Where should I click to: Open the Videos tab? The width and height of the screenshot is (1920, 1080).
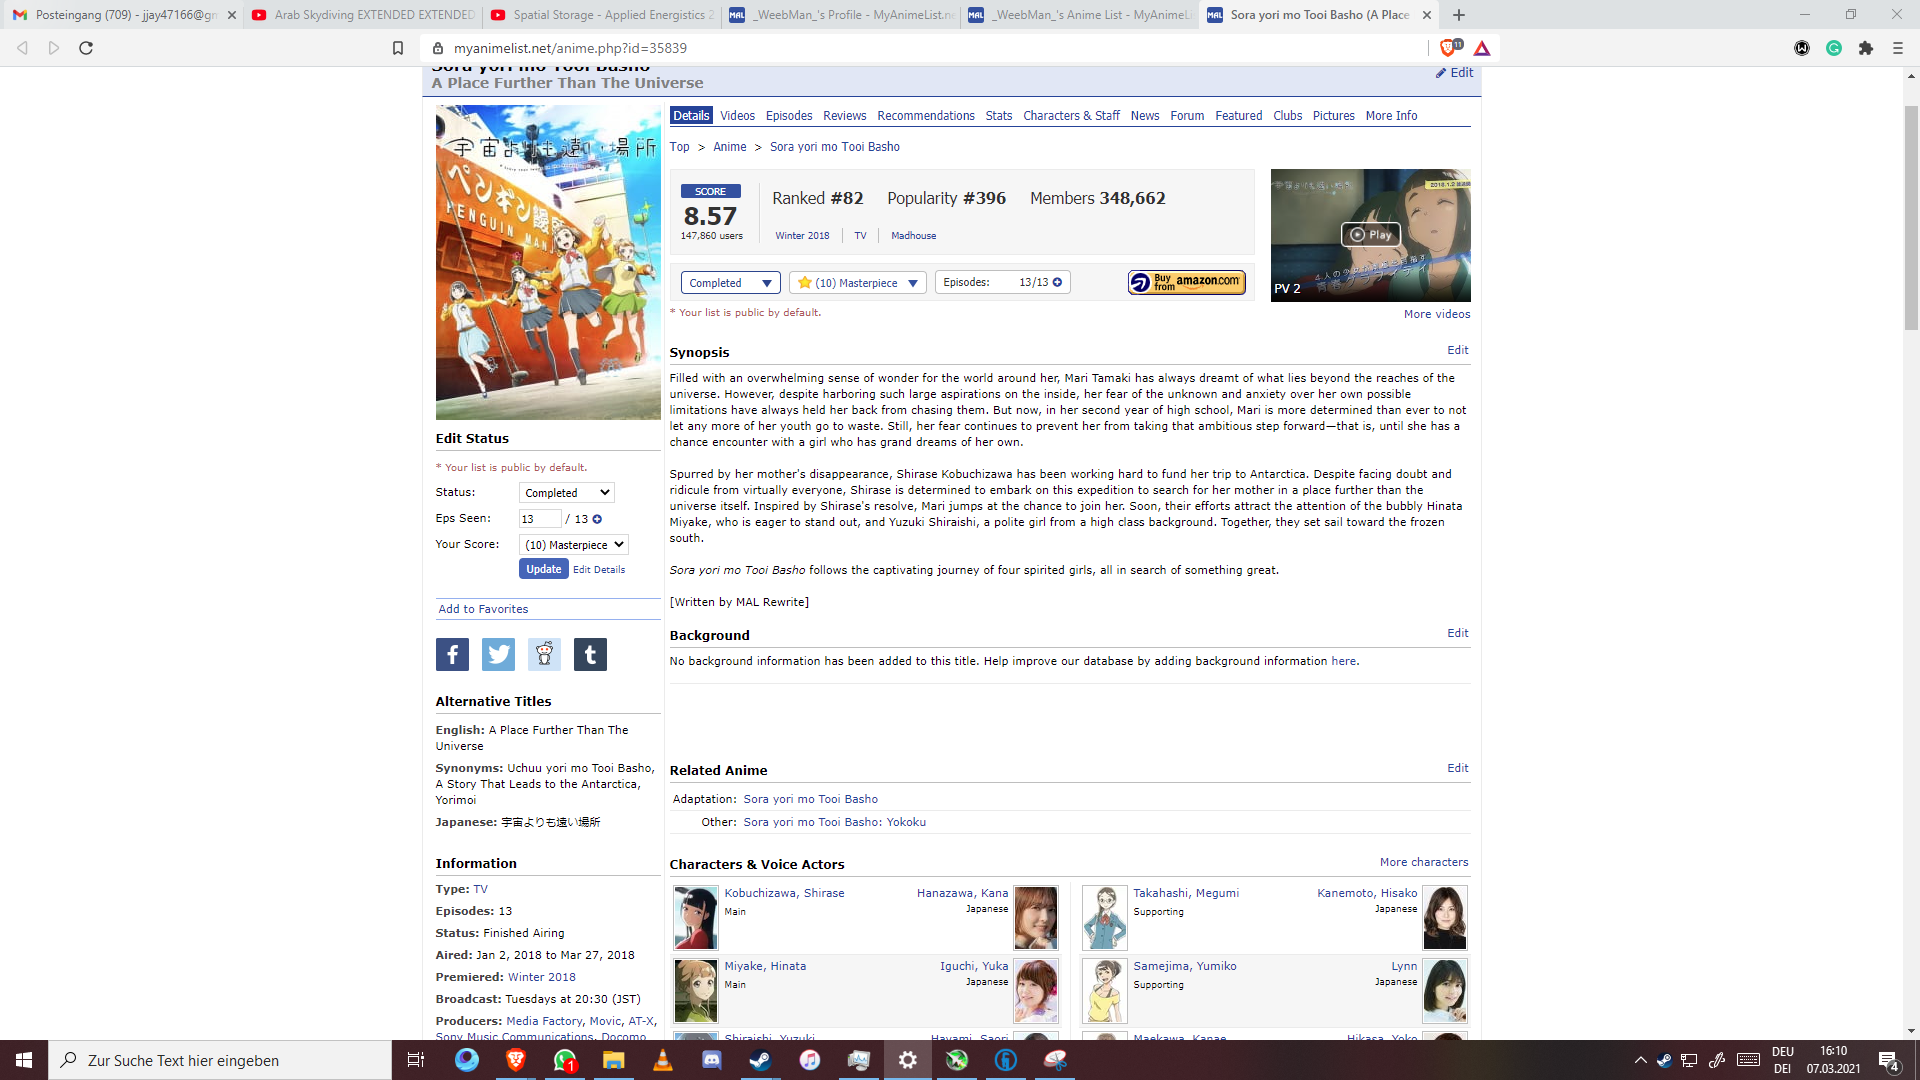[x=737, y=116]
